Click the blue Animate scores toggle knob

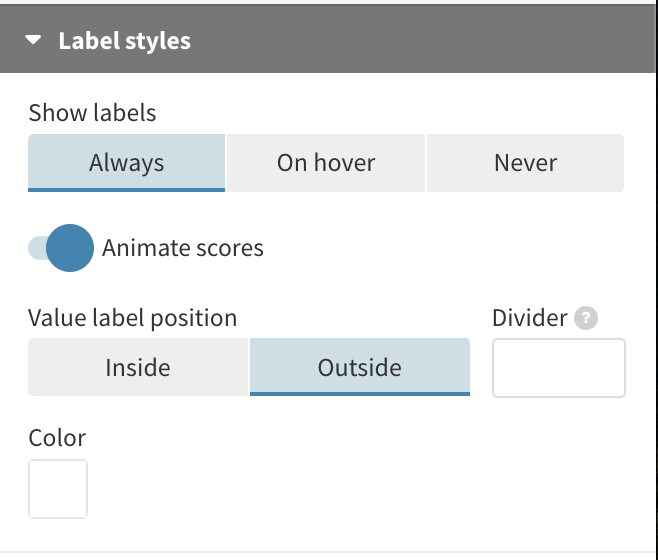[70, 248]
